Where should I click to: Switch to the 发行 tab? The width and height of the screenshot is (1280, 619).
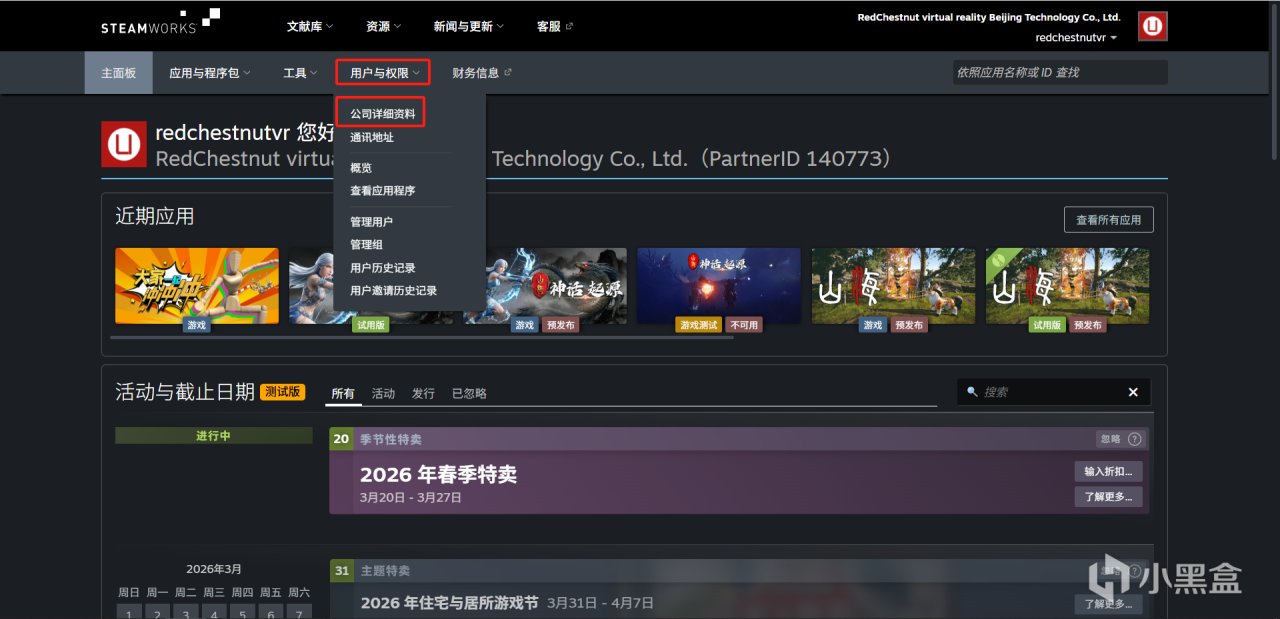coord(423,393)
